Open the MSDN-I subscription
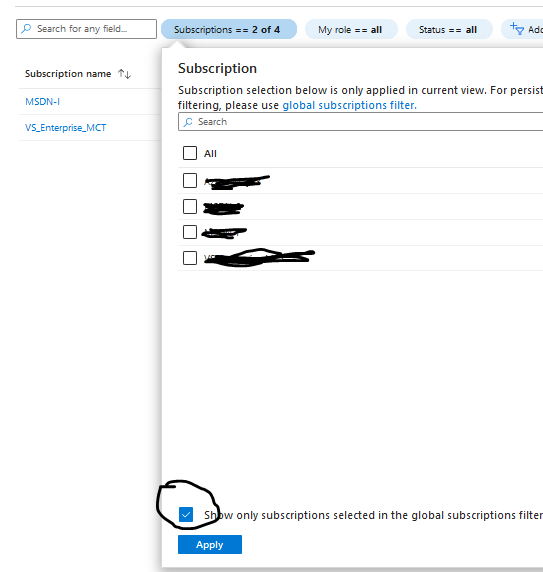 coord(42,101)
